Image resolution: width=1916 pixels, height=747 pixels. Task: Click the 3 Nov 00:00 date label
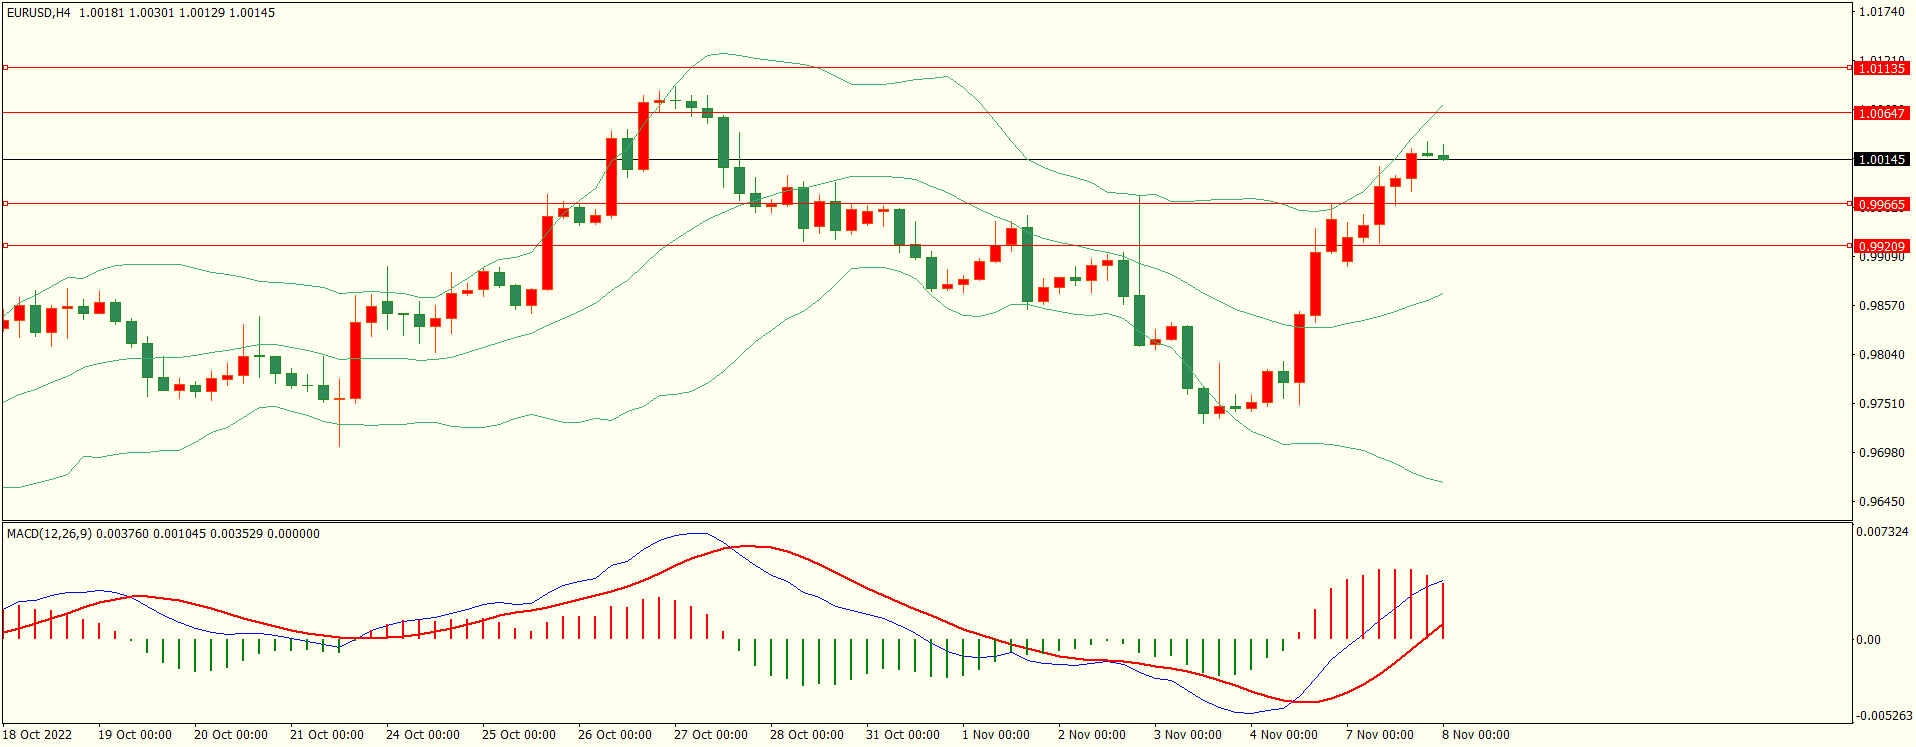point(1188,735)
